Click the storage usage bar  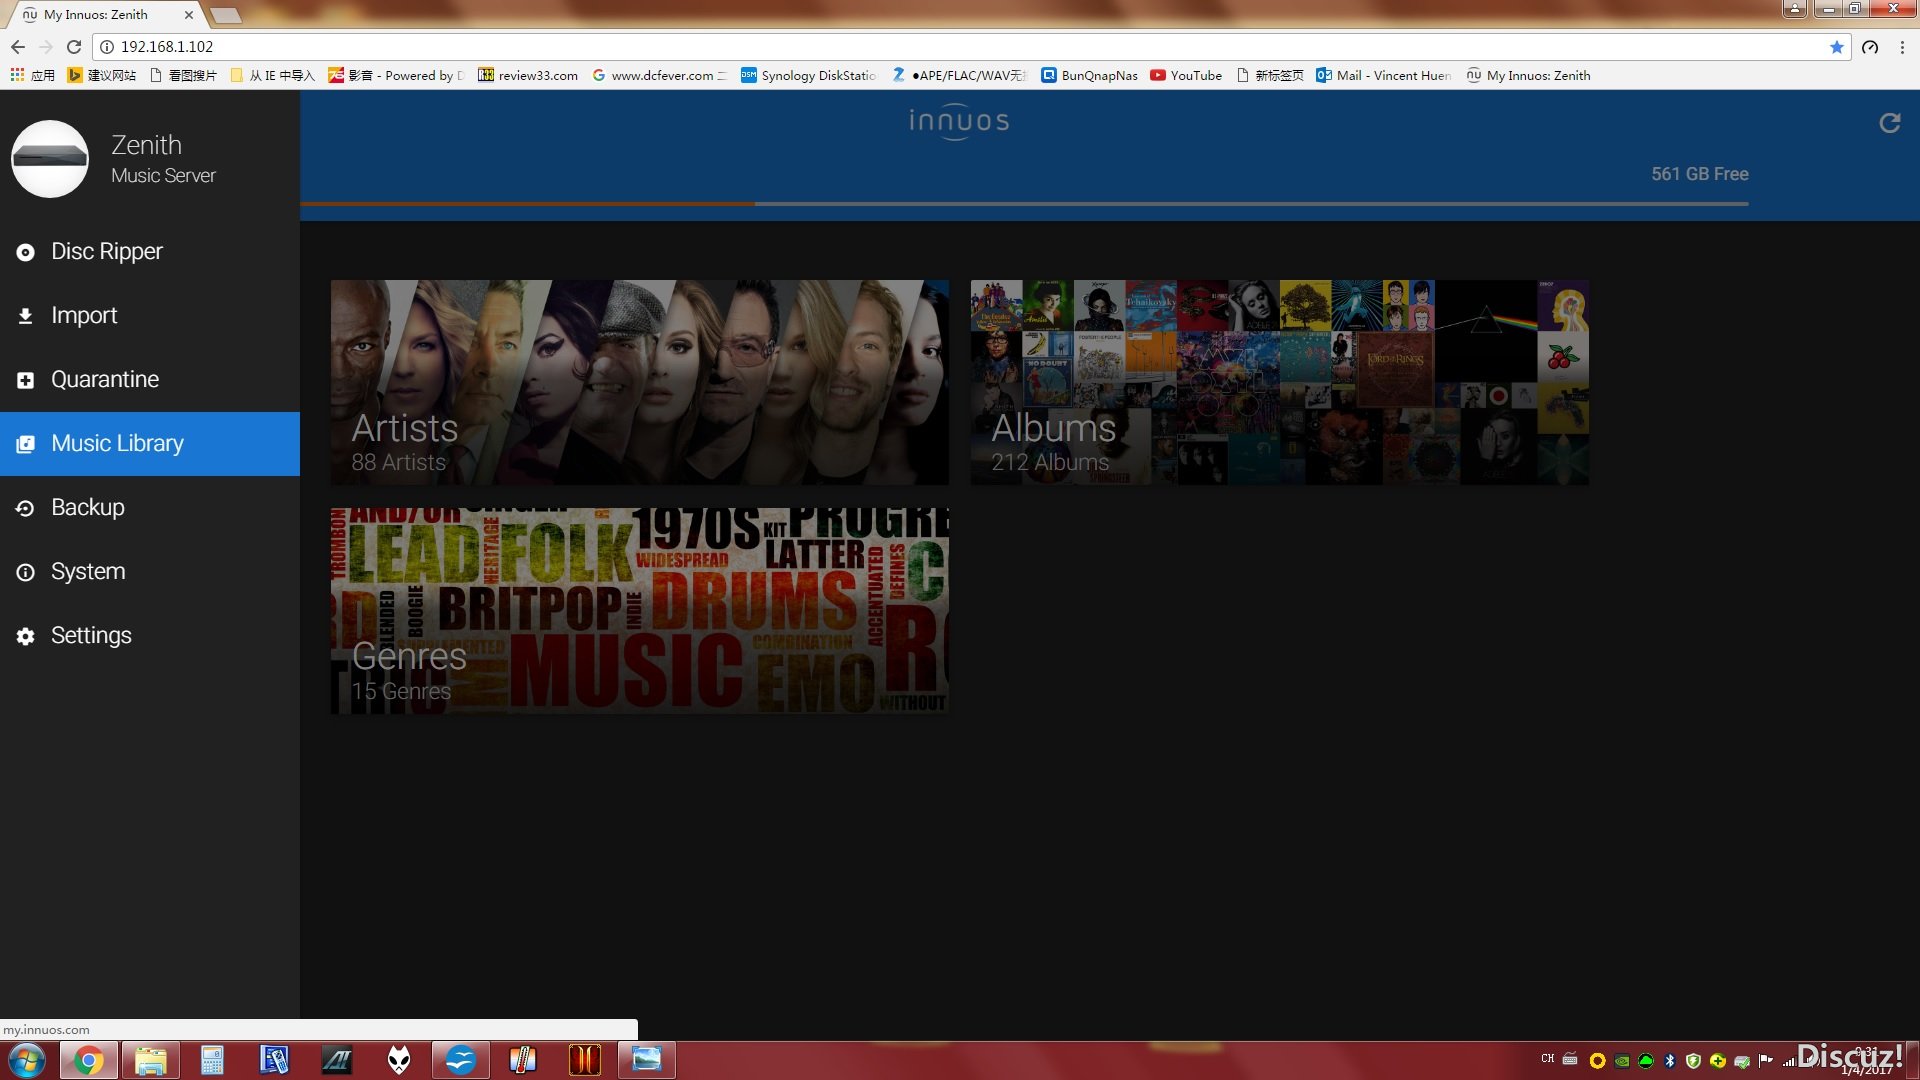[x=1025, y=204]
